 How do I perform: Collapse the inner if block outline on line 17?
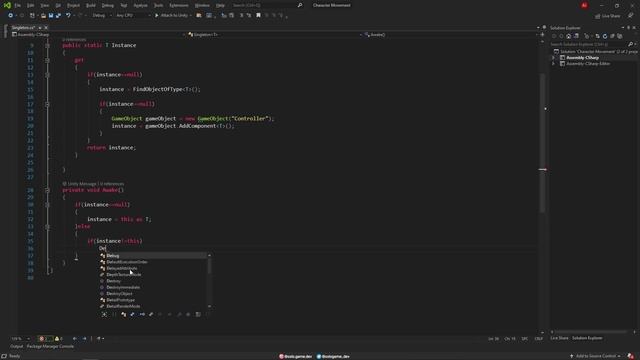(x=47, y=104)
